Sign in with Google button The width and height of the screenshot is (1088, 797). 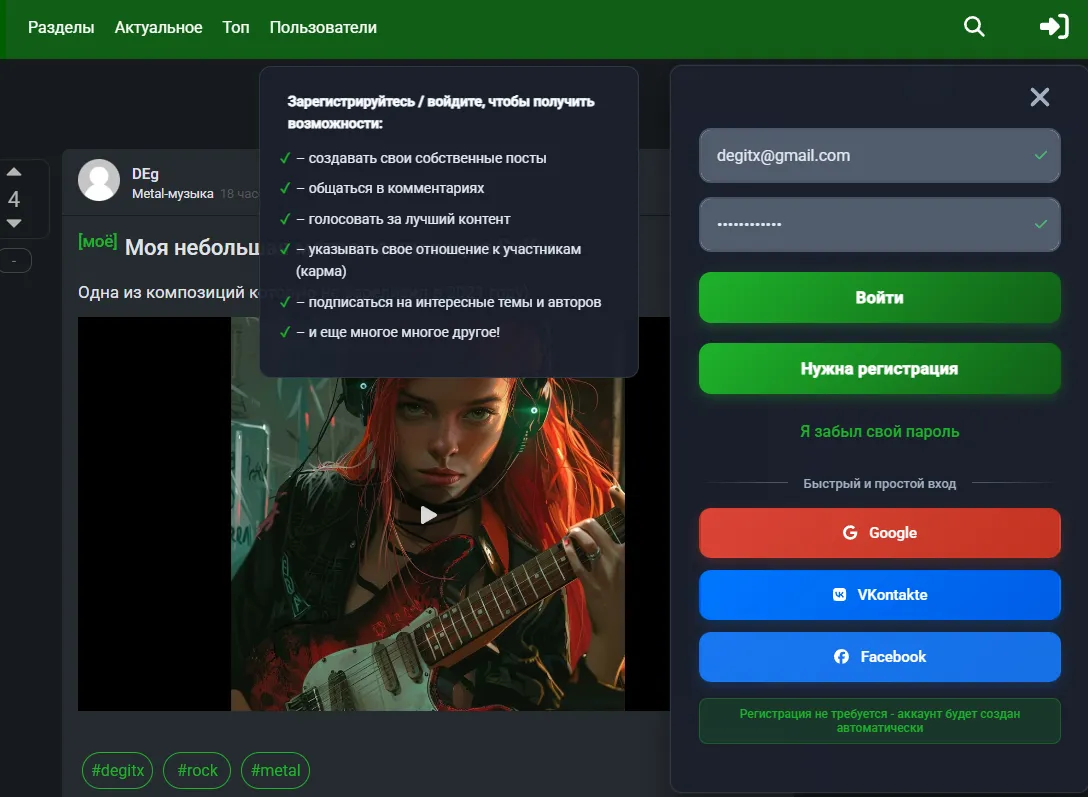pos(879,533)
